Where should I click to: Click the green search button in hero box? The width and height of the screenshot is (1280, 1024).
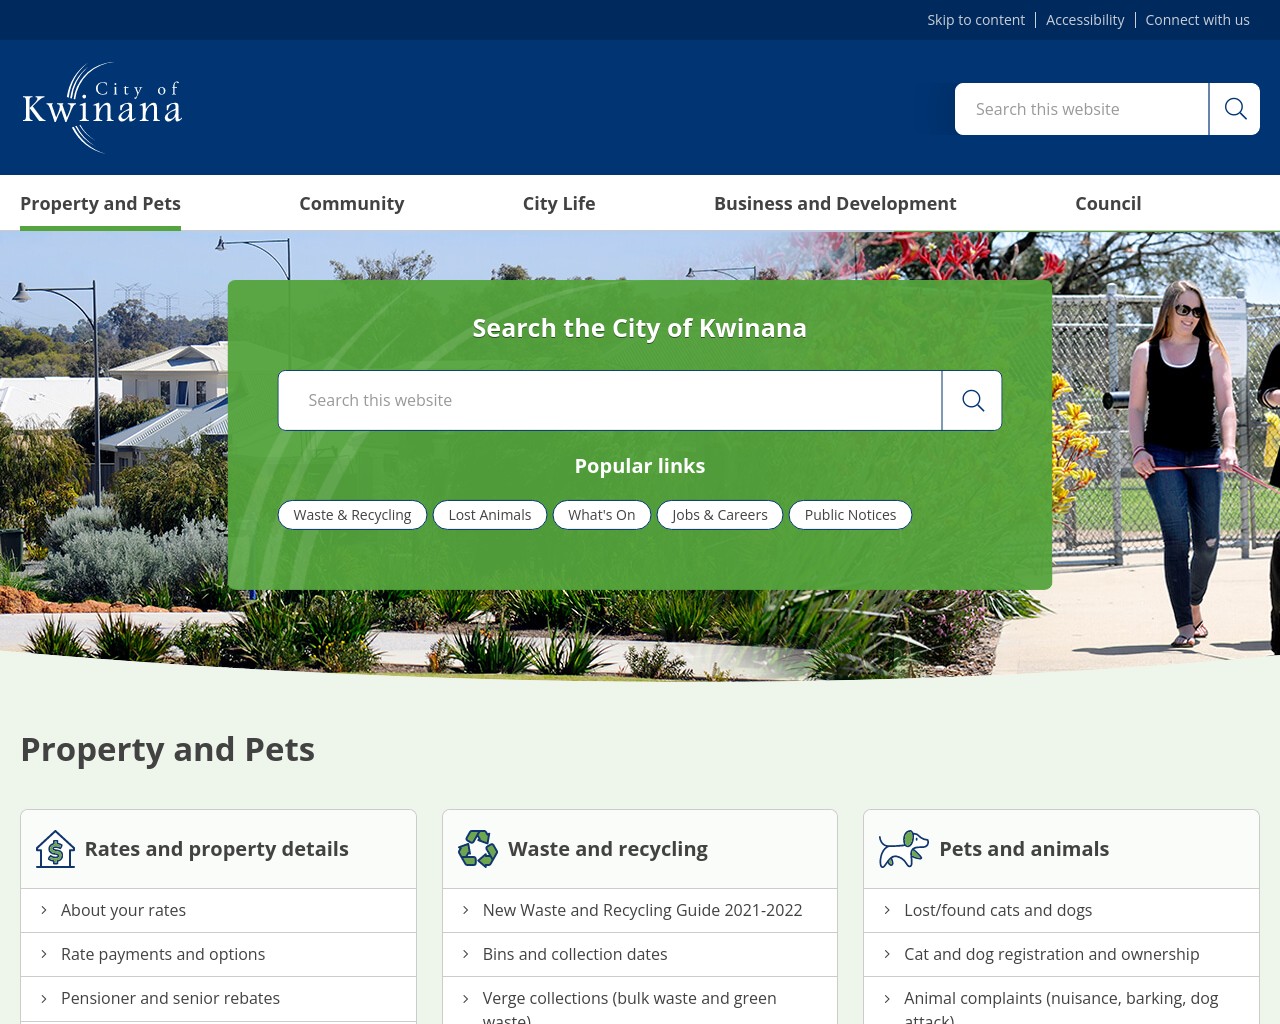pyautogui.click(x=971, y=400)
